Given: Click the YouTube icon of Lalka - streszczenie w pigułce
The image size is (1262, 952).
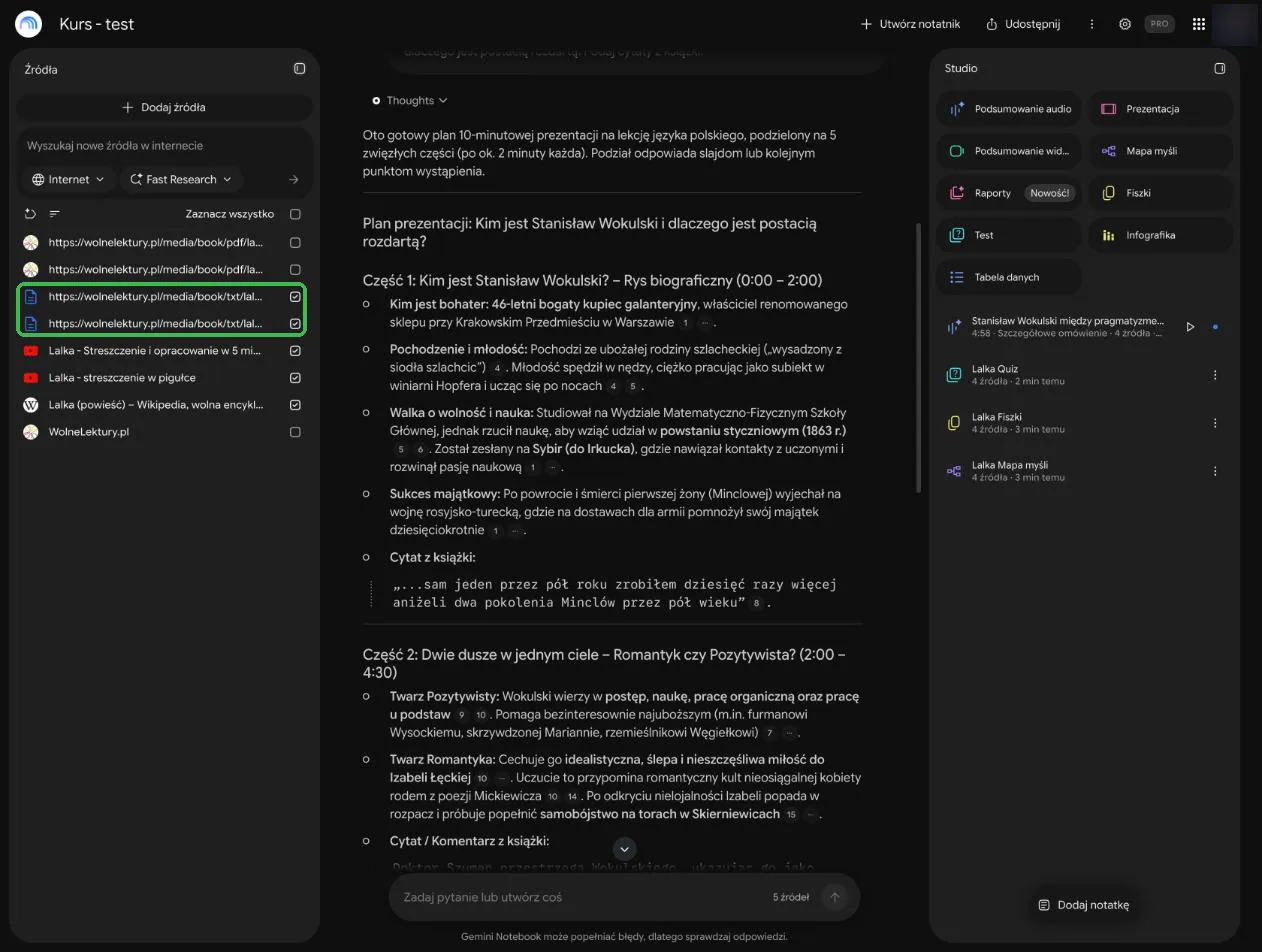Looking at the screenshot, I should point(31,378).
